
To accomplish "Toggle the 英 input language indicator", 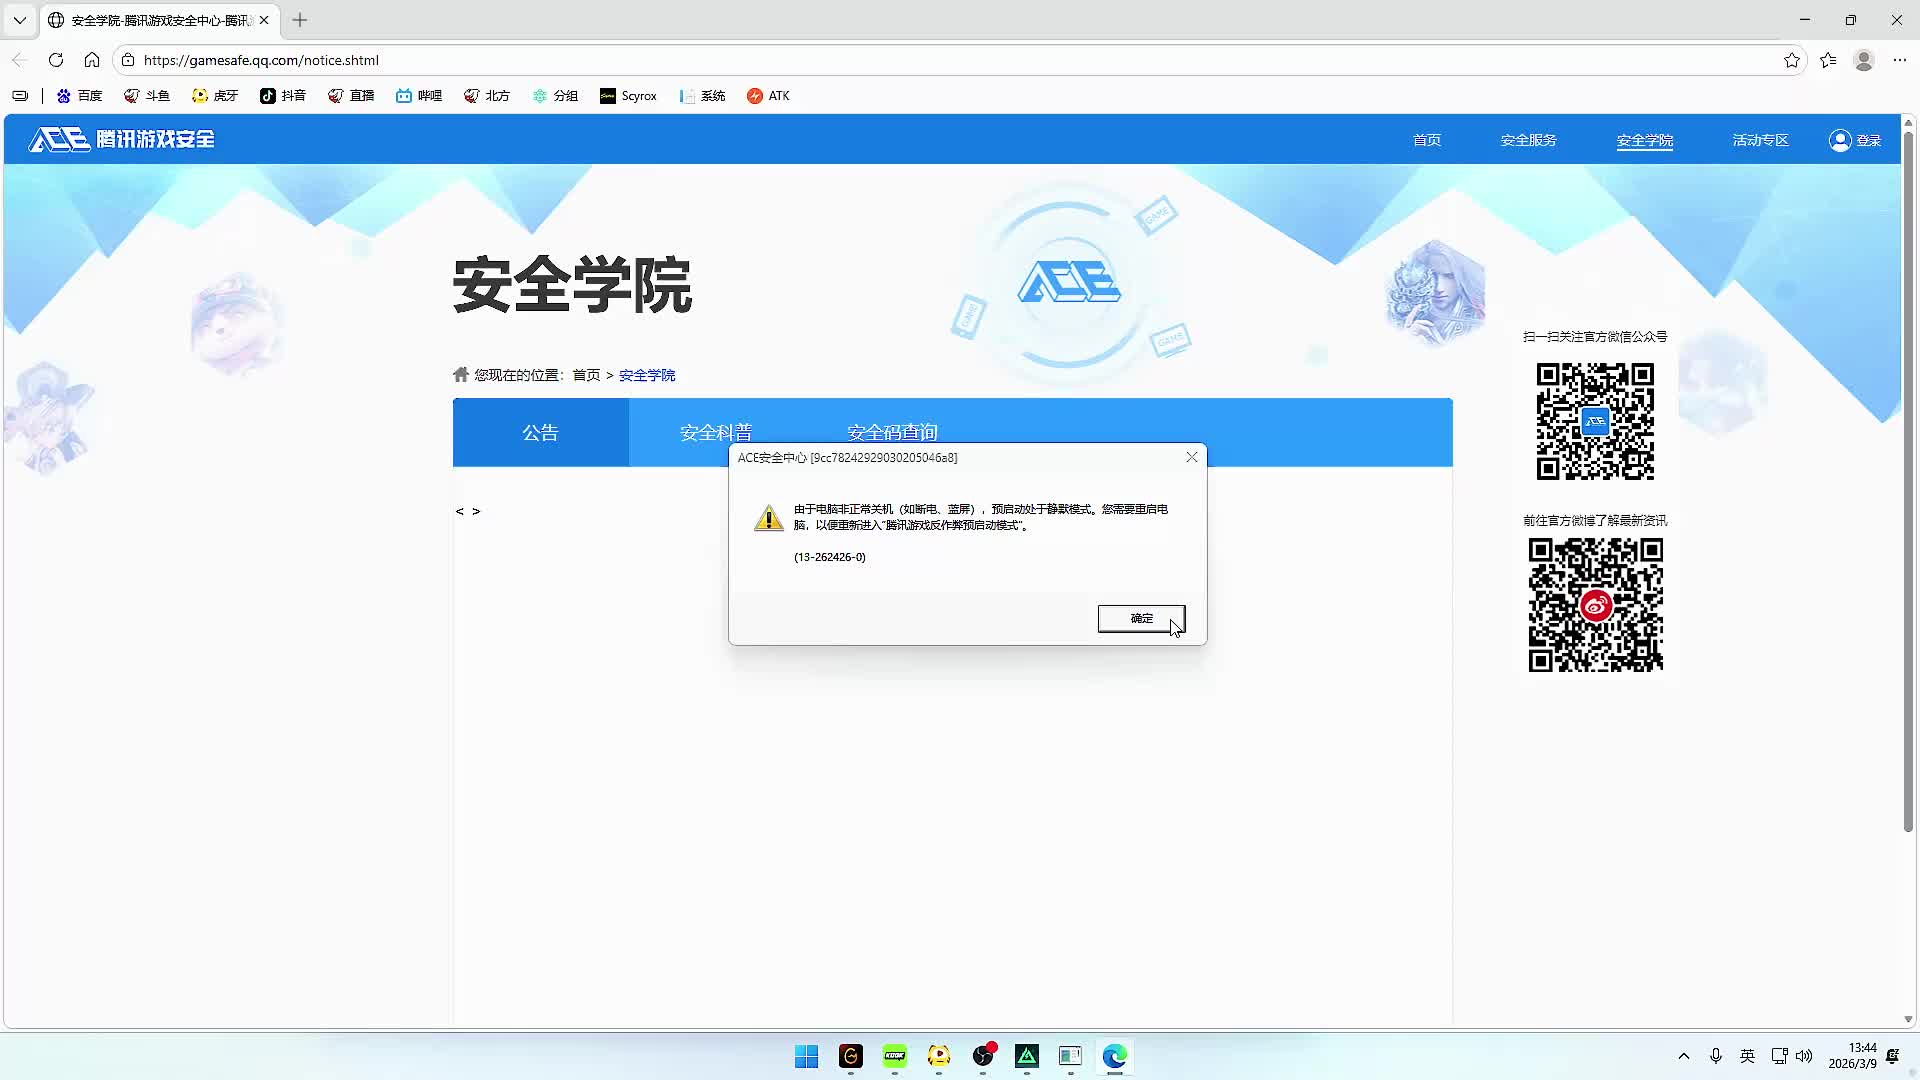I will (1747, 1056).
